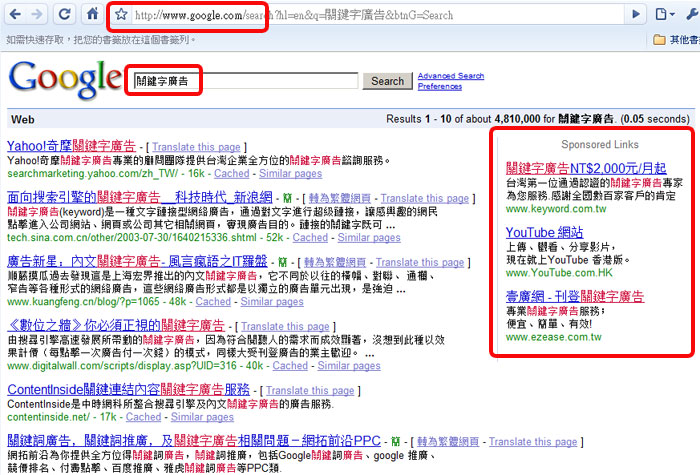700x475 pixels.
Task: Translate the Yahoo!奇摩 result page
Action: pyautogui.click(x=196, y=147)
